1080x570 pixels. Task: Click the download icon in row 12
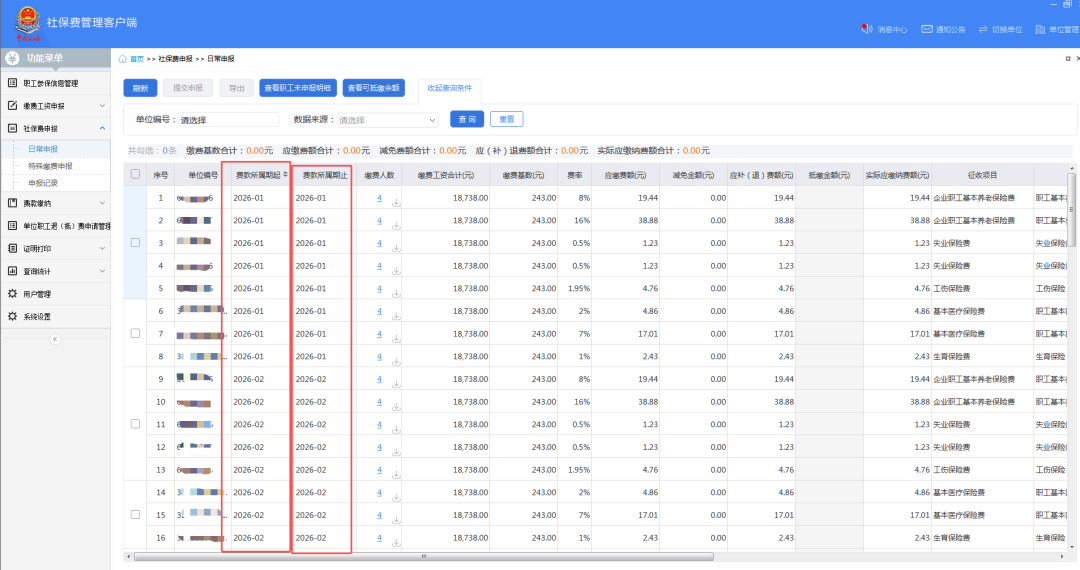pos(397,452)
